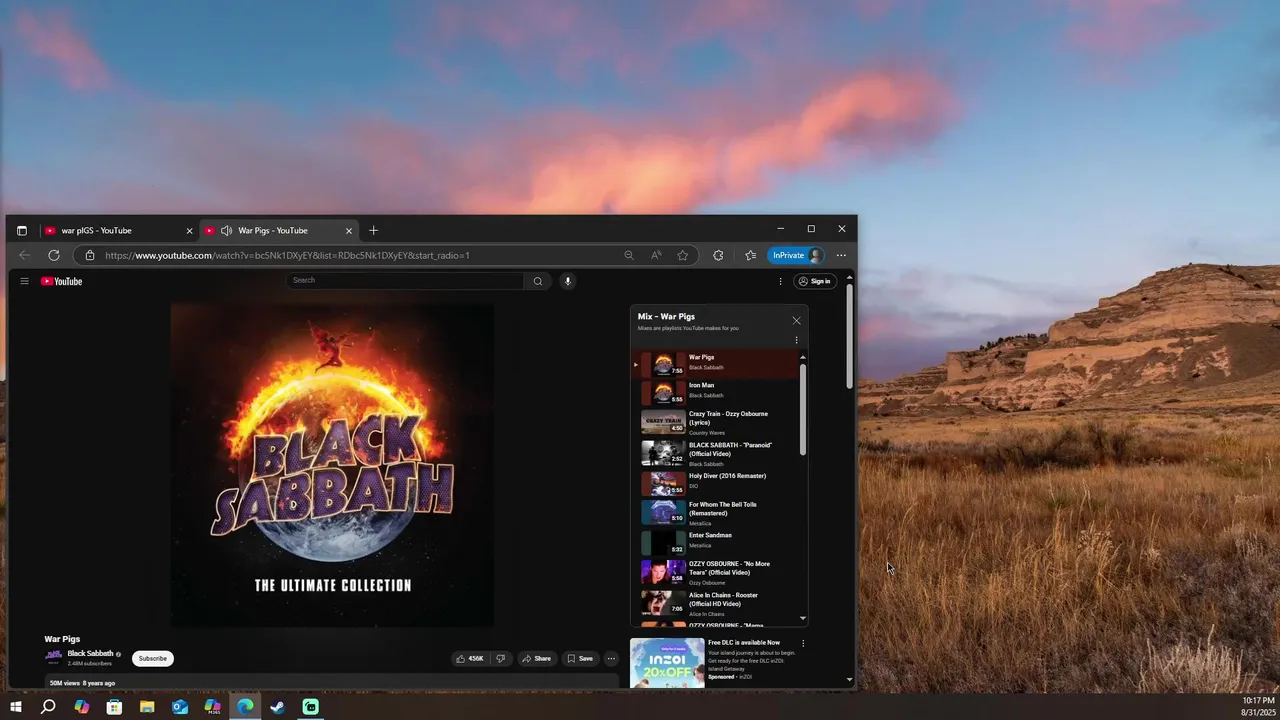This screenshot has height=720, width=1280.
Task: Open a new browser tab
Action: (x=373, y=231)
